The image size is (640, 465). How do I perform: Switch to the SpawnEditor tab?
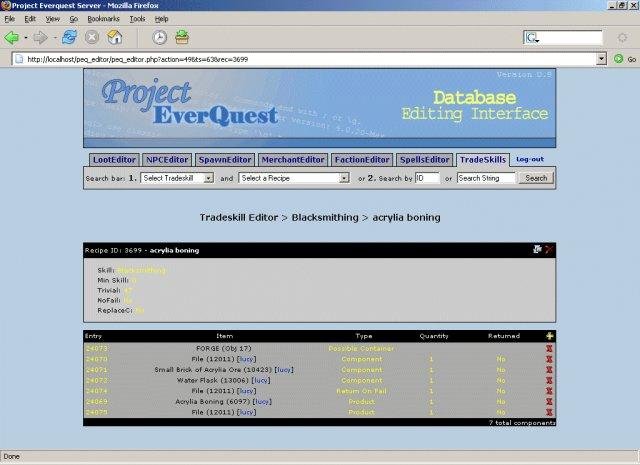point(225,160)
